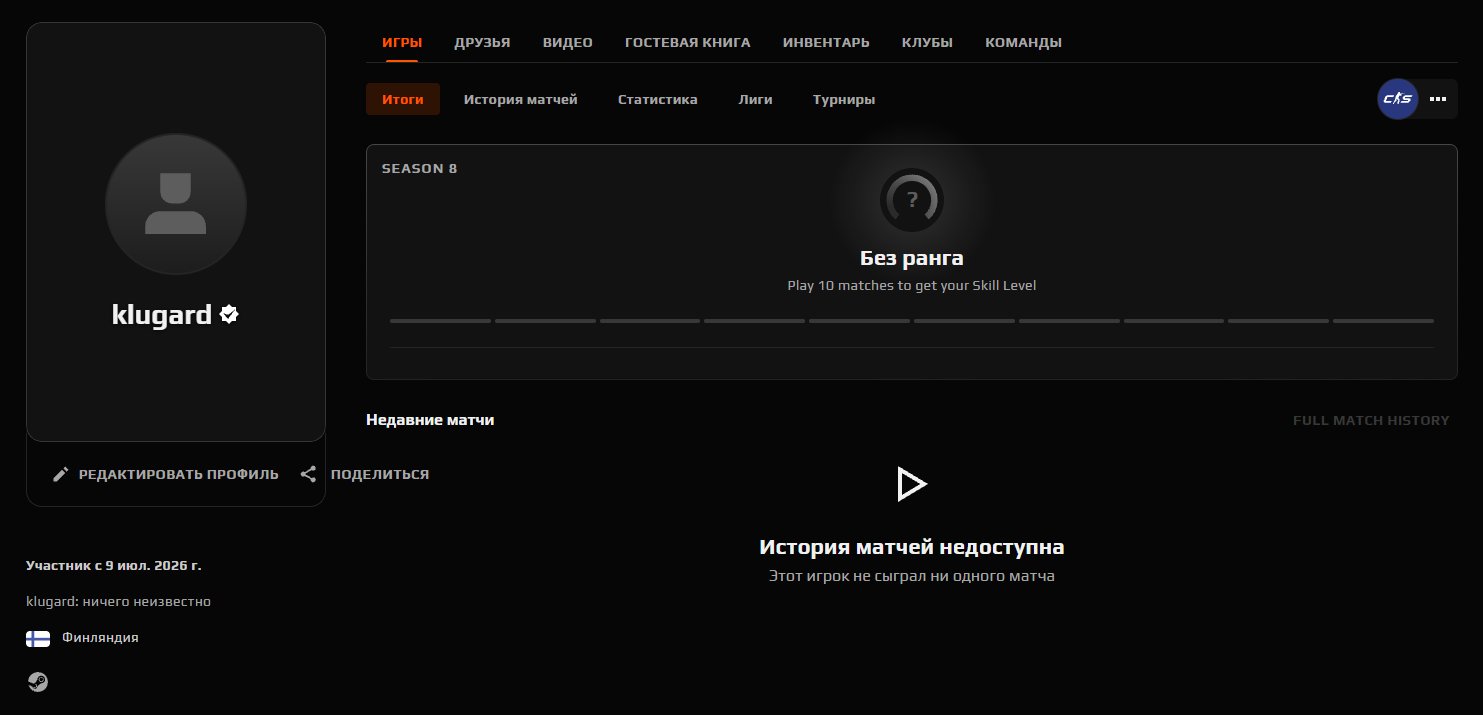Click the klugard profile avatar
Screen dimensions: 1483x715
(x=176, y=204)
